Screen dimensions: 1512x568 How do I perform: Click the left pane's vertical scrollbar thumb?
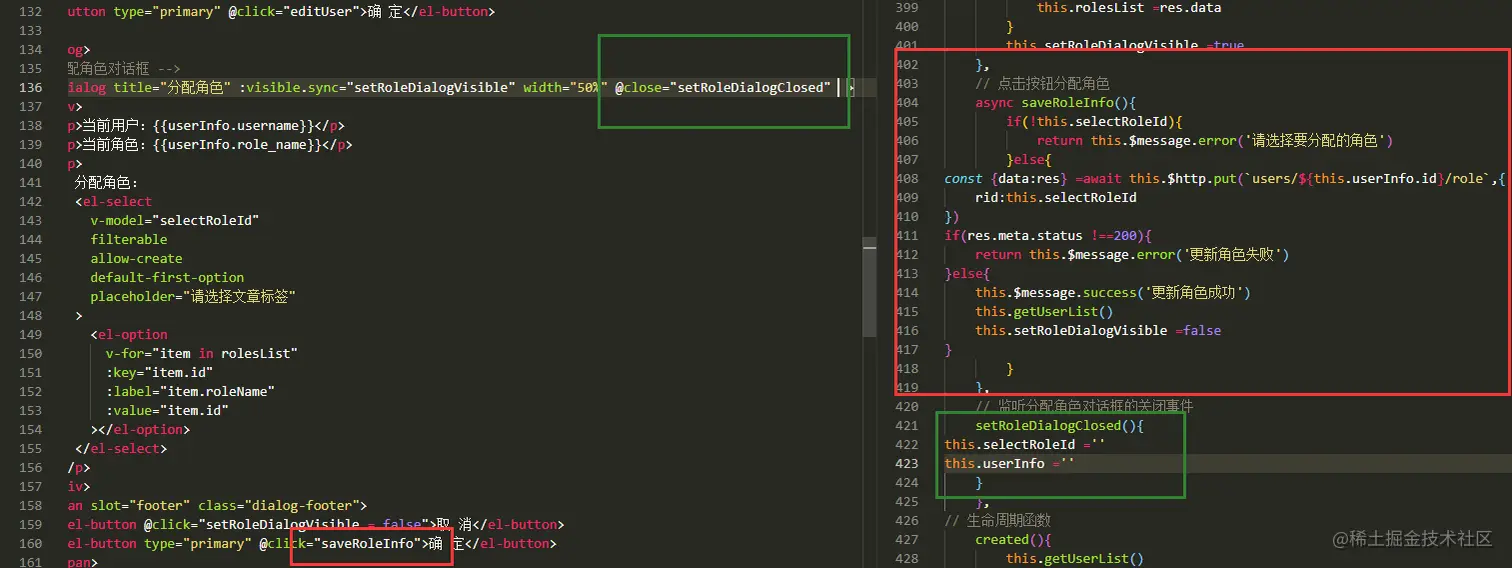click(x=869, y=287)
